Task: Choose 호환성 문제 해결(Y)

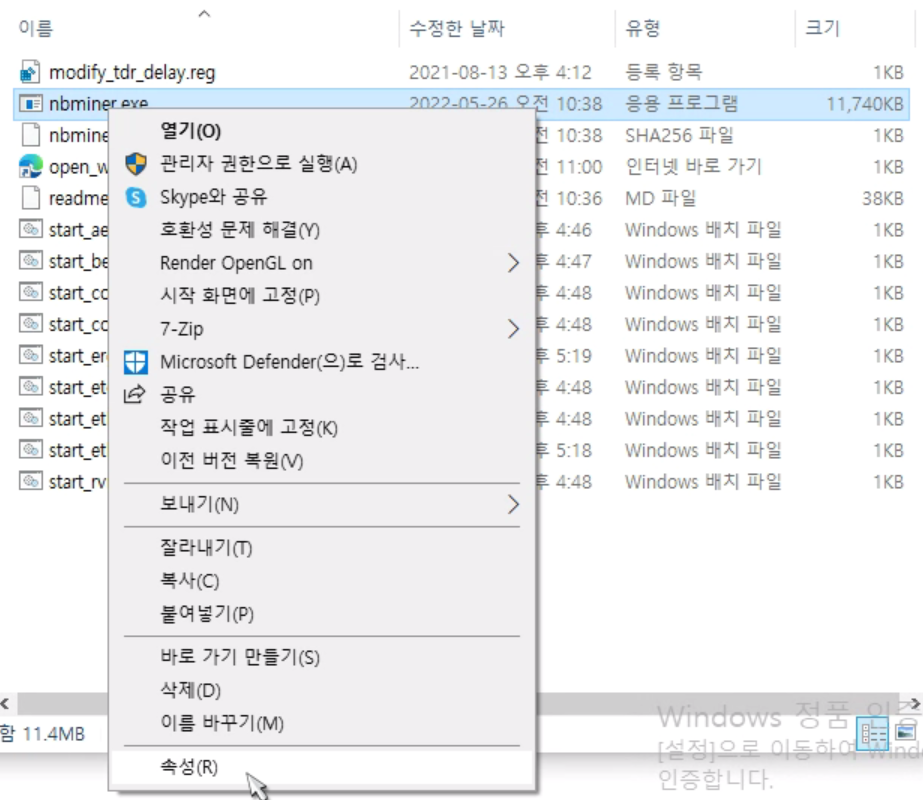Action: click(240, 230)
